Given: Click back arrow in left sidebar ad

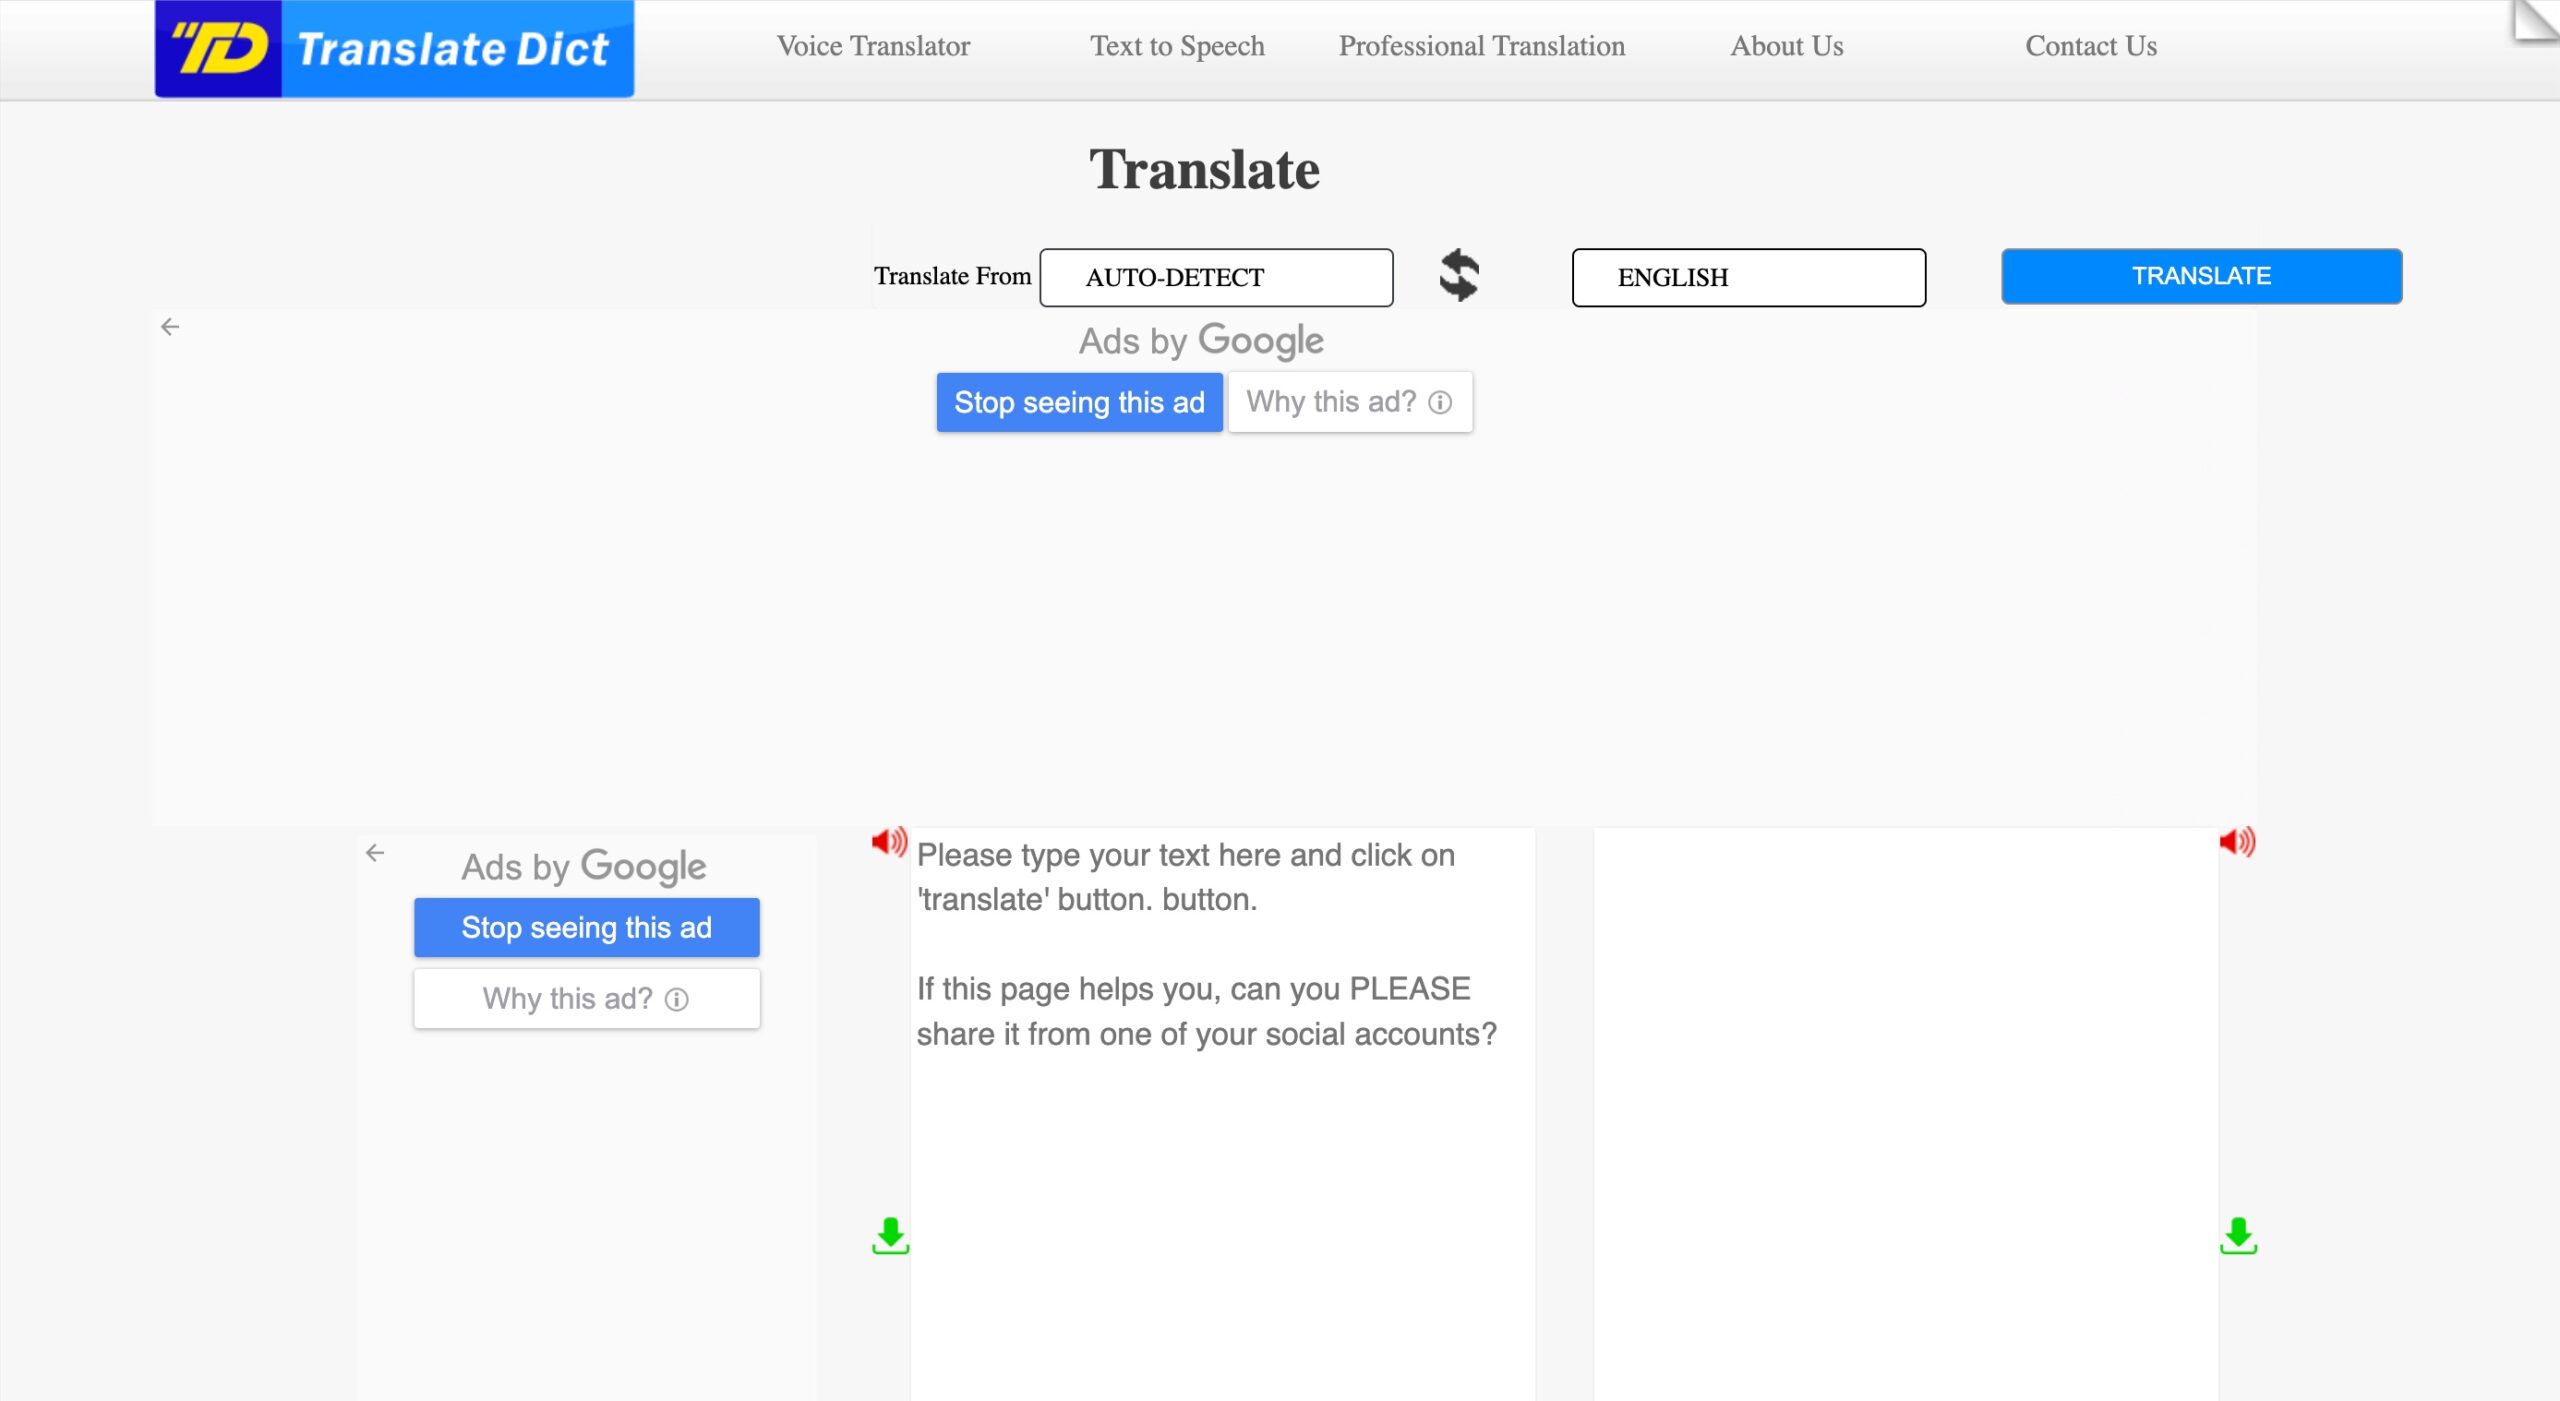Looking at the screenshot, I should (375, 853).
